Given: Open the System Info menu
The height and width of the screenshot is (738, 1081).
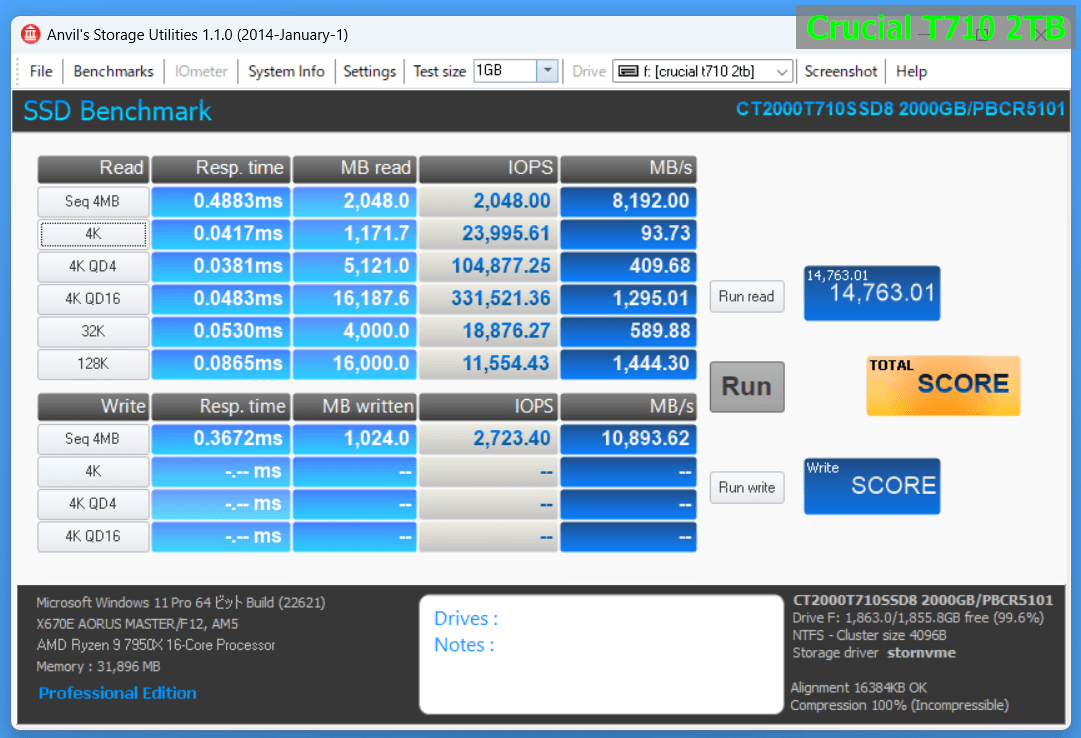Looking at the screenshot, I should click(286, 71).
